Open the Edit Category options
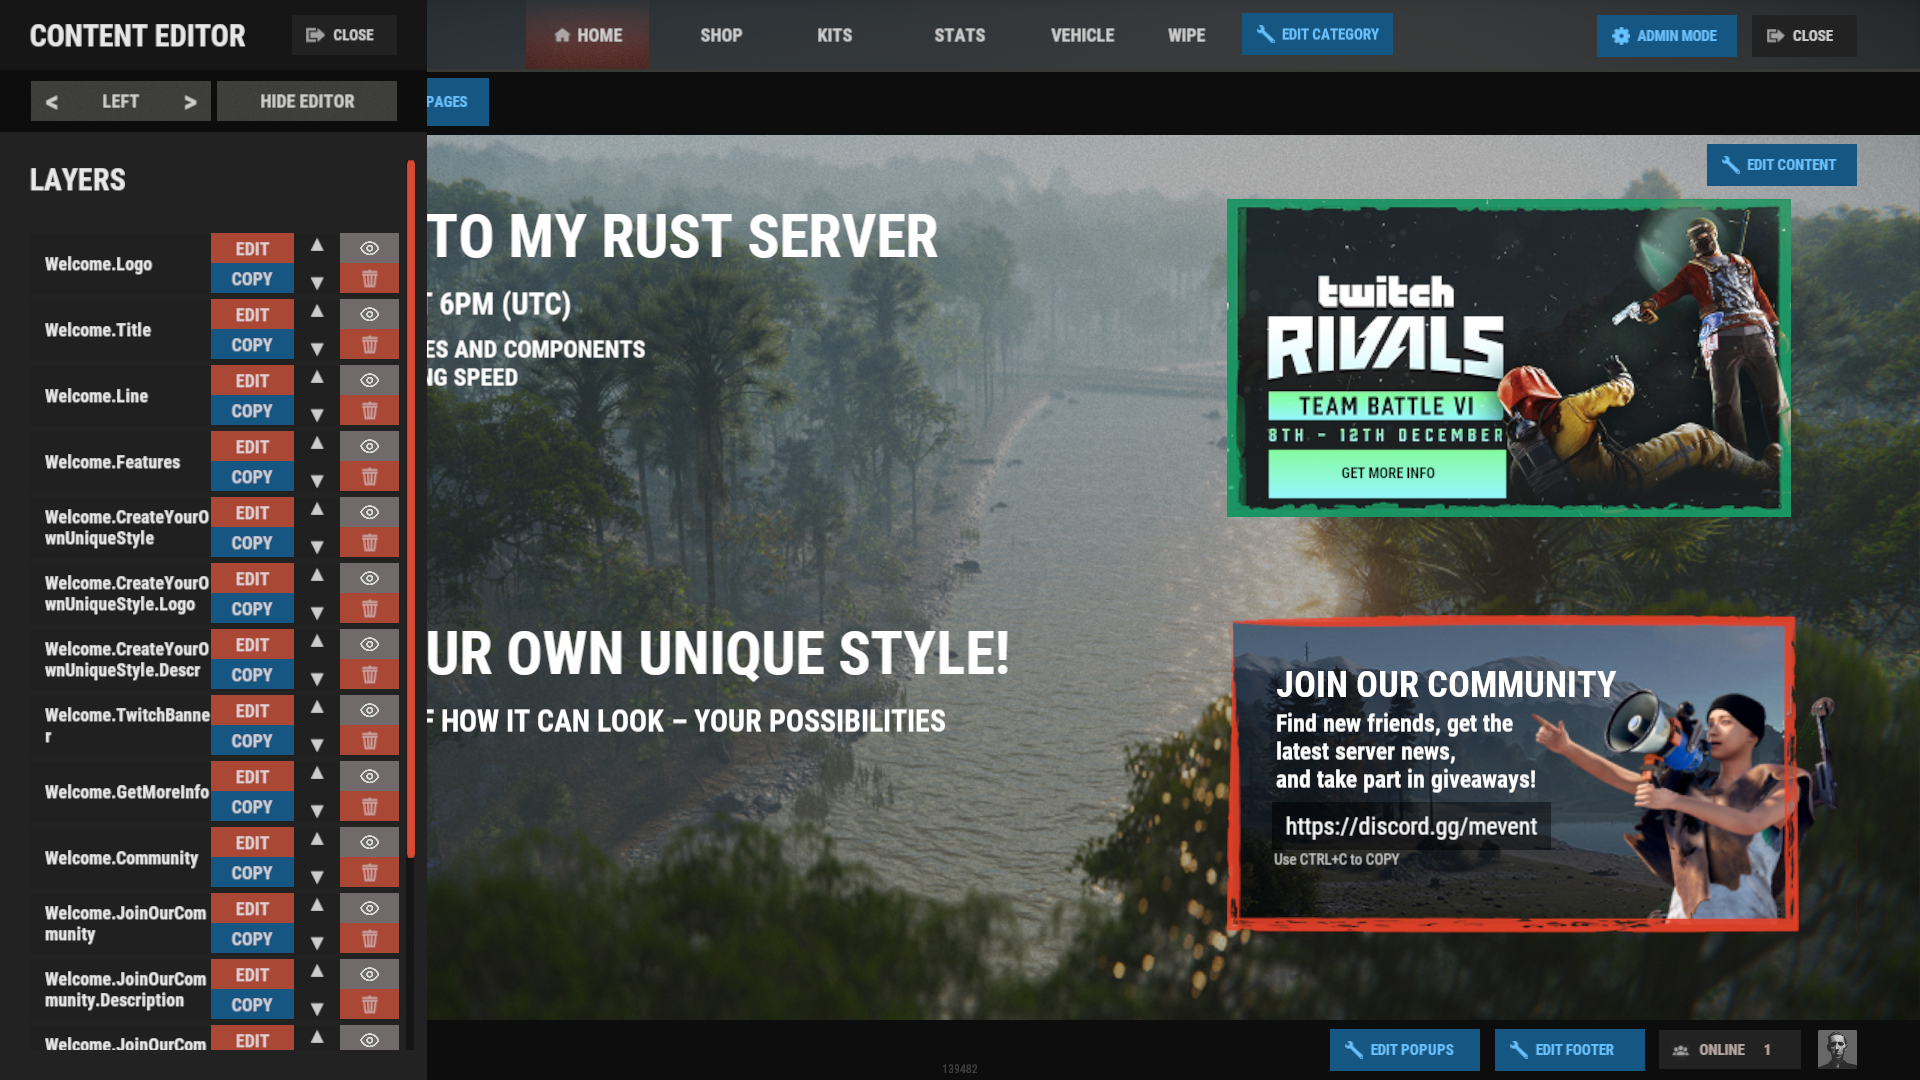This screenshot has width=1920, height=1080. coord(1316,35)
